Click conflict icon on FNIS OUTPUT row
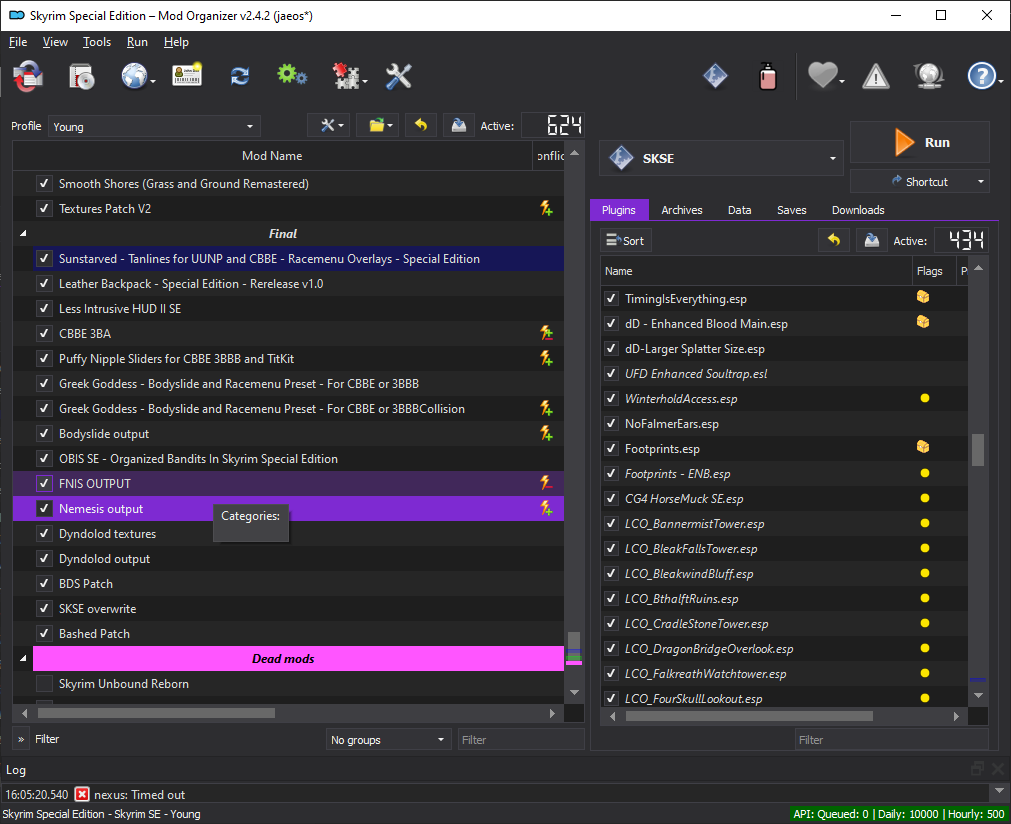Image resolution: width=1011 pixels, height=824 pixels. pyautogui.click(x=546, y=483)
